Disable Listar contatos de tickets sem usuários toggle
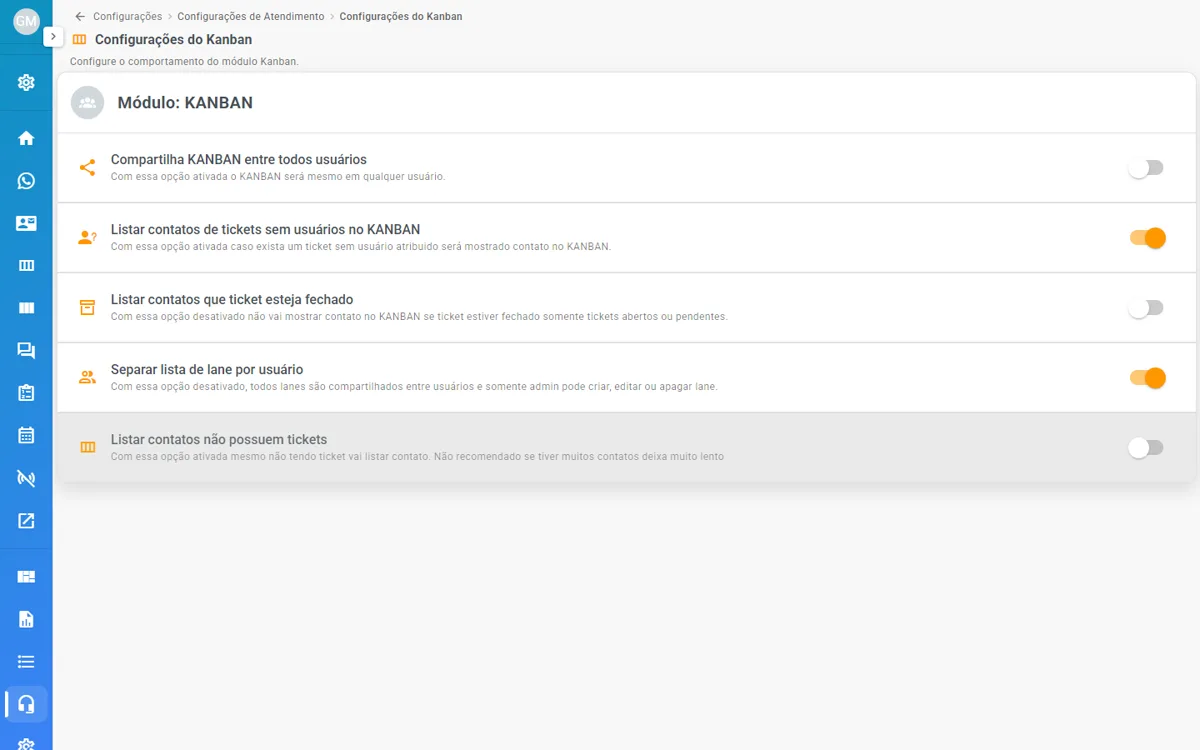 pos(1147,238)
